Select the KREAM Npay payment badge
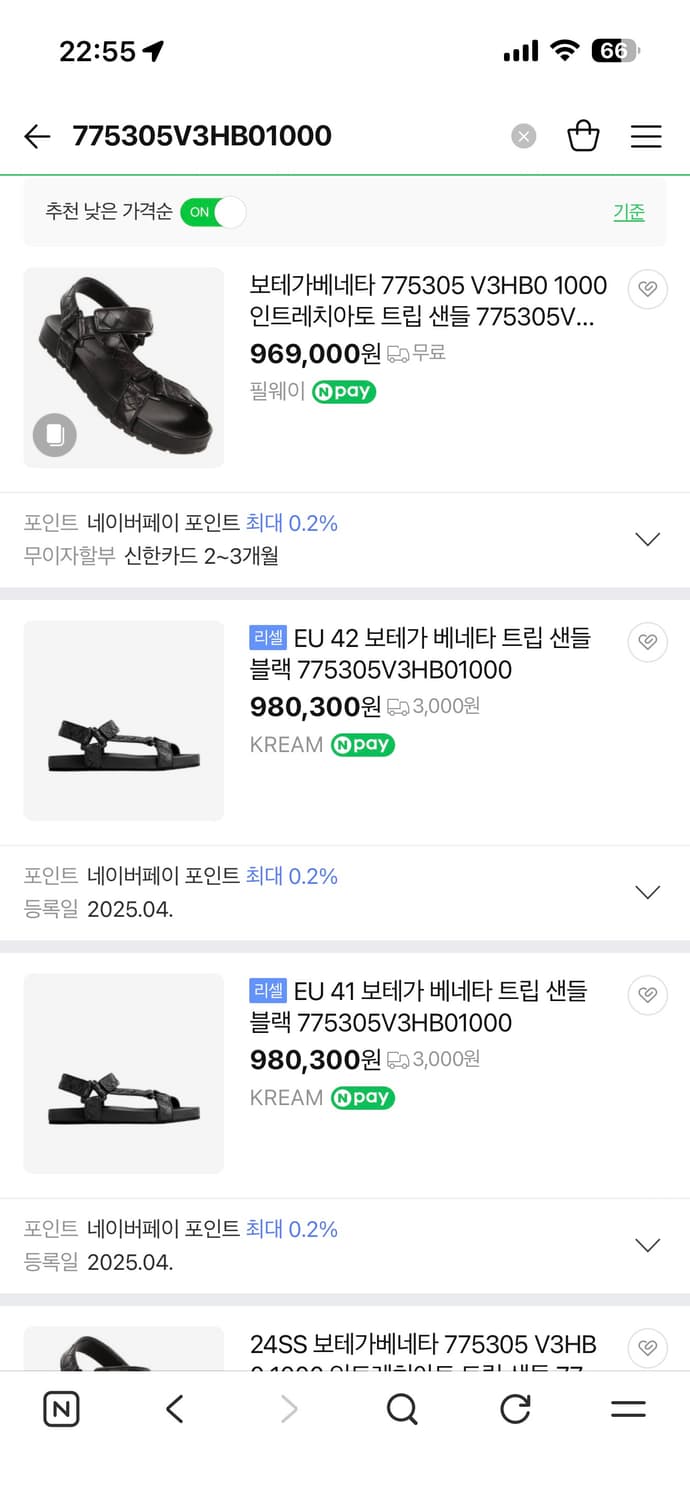 [361, 744]
